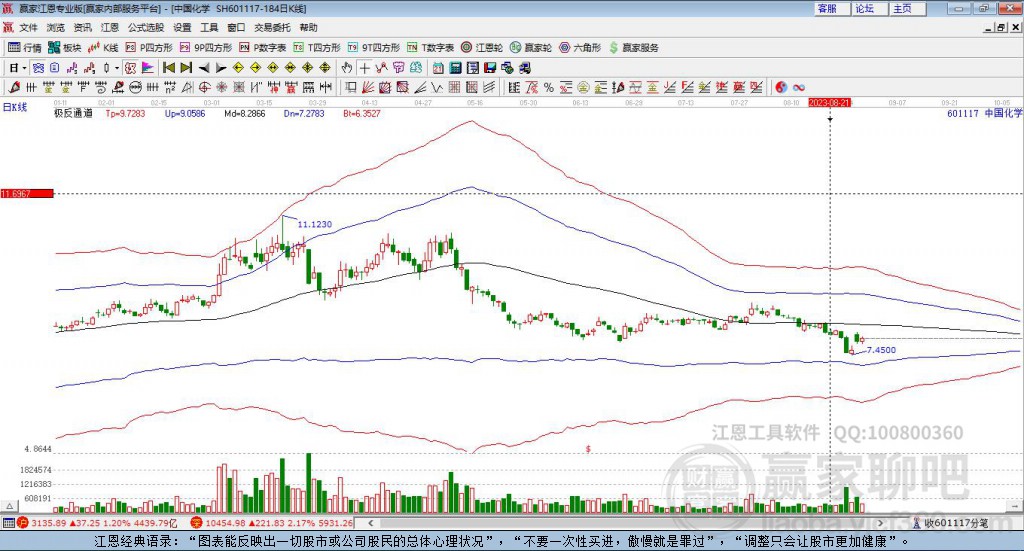
Task: Open the 六角形 hexagon chart tool
Action: pos(580,47)
